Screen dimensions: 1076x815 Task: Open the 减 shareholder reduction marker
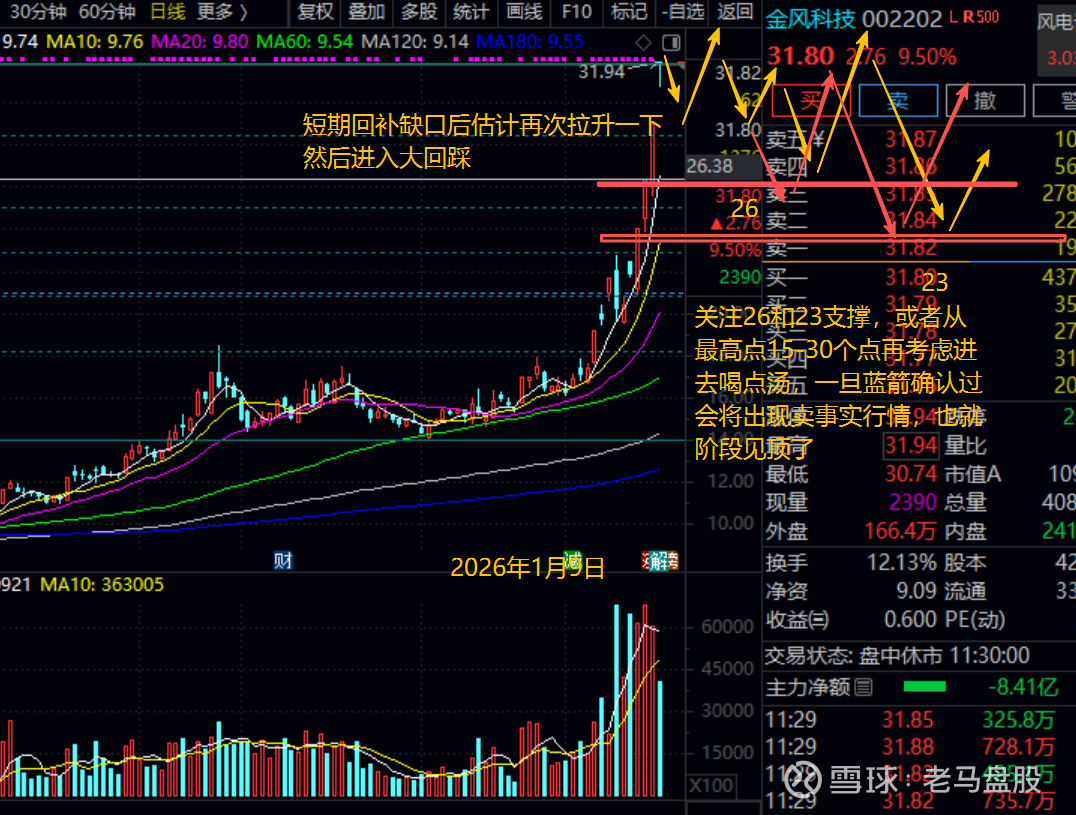[572, 560]
